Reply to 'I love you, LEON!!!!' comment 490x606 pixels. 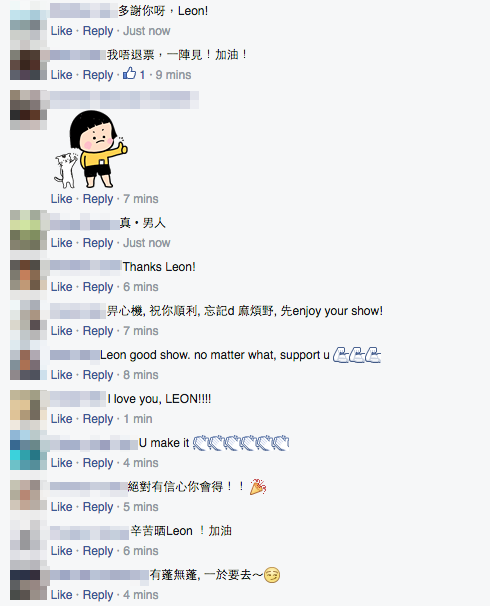point(98,419)
